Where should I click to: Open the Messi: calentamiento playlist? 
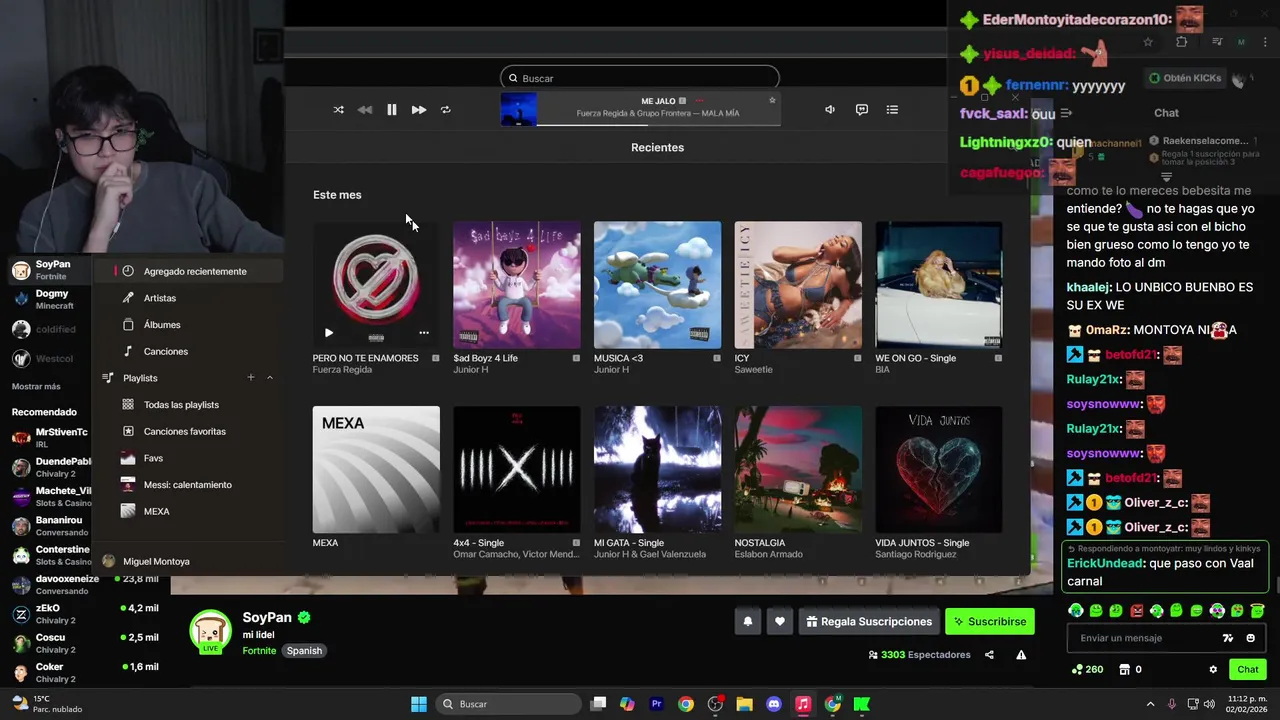click(x=188, y=485)
